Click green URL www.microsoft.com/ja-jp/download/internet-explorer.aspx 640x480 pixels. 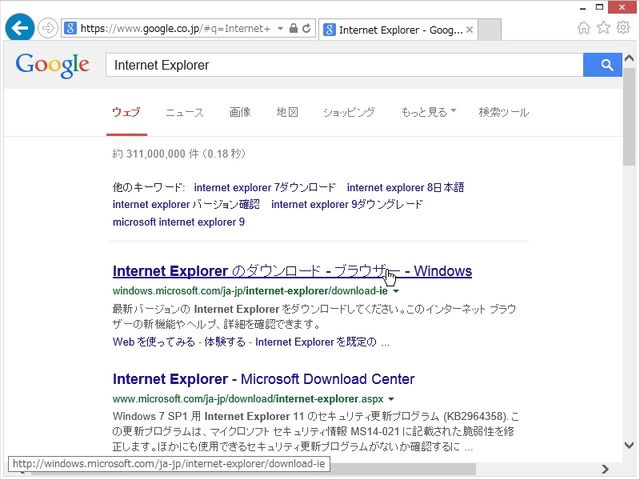248,399
